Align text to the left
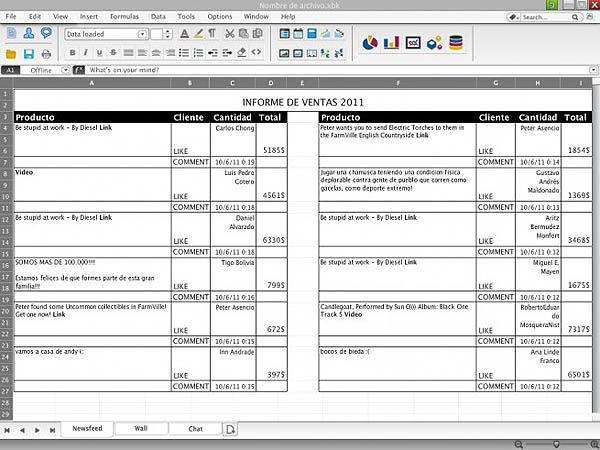This screenshot has width=600, height=450. (142, 53)
